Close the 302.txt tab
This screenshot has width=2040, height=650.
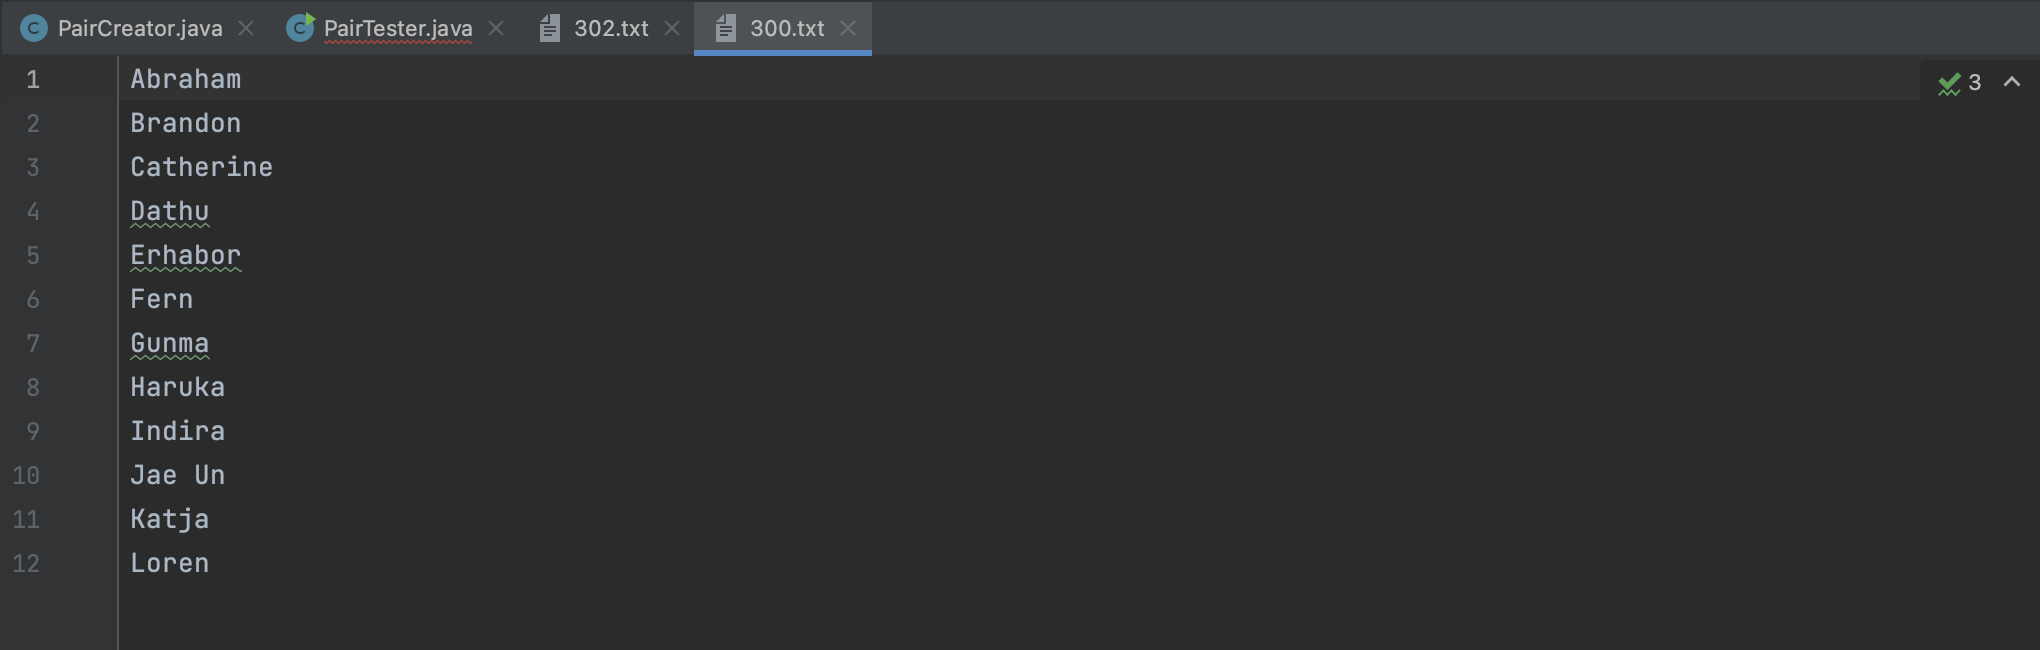point(672,28)
